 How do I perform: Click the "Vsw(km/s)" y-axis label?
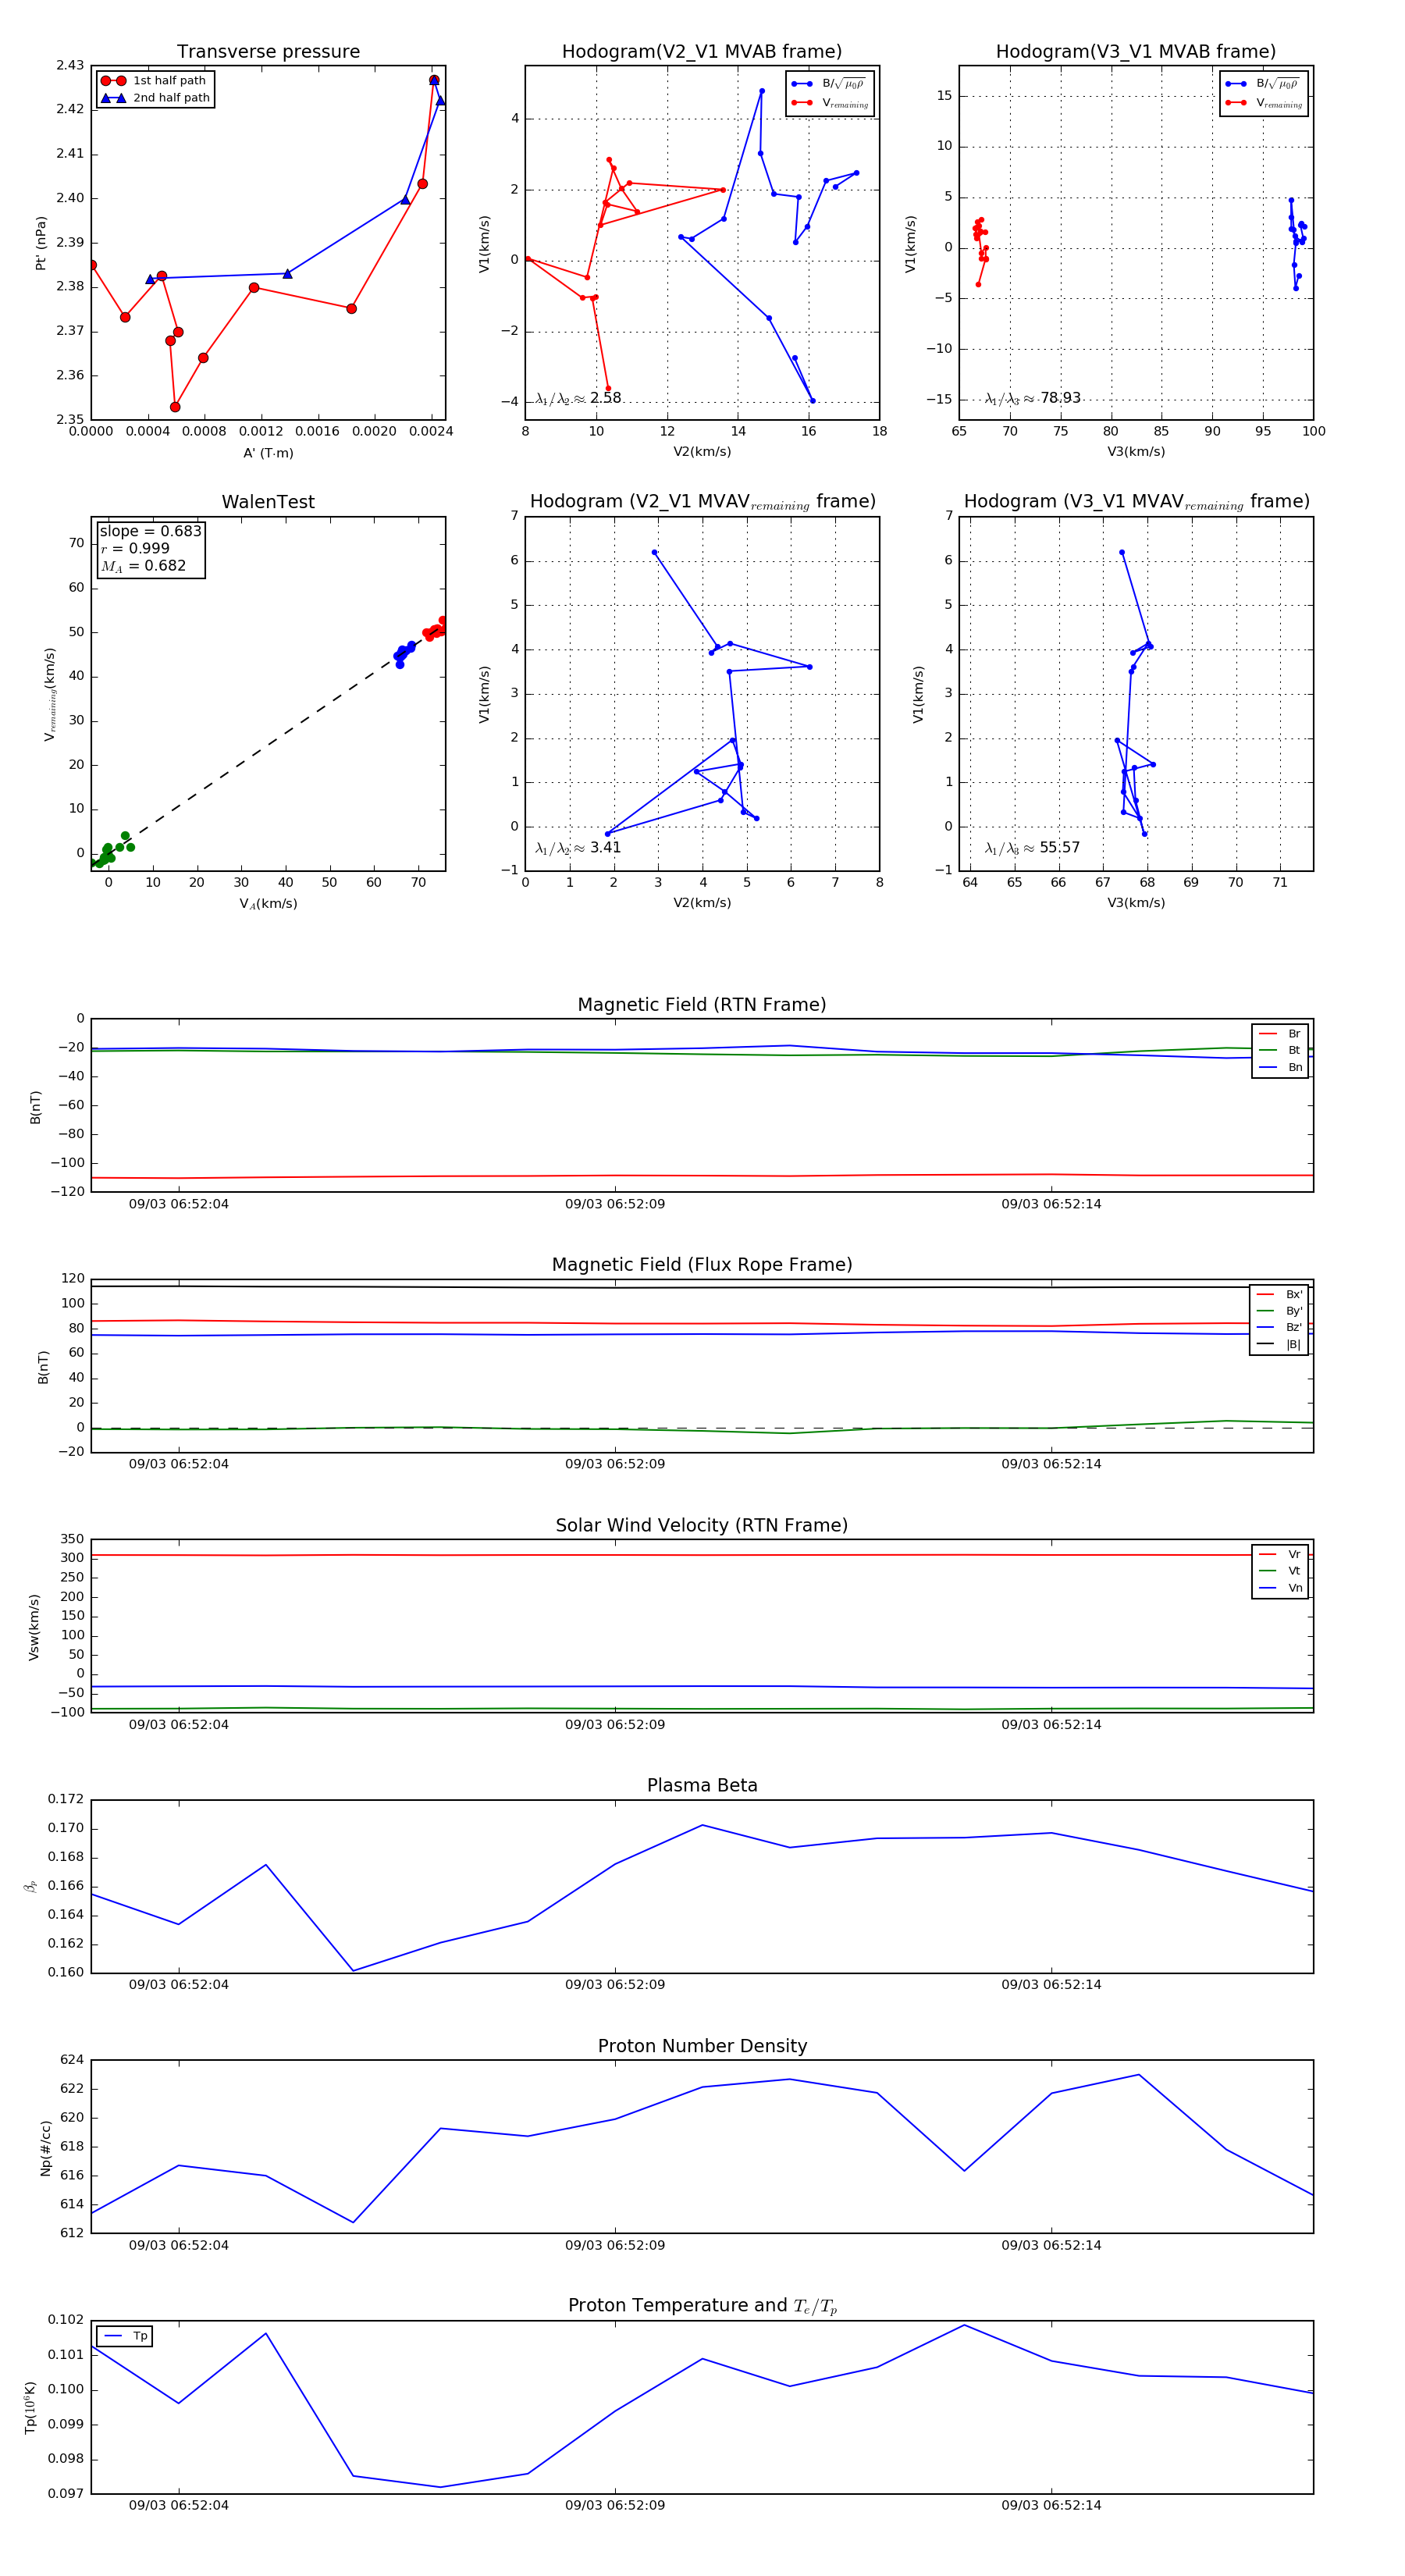click(x=34, y=1627)
